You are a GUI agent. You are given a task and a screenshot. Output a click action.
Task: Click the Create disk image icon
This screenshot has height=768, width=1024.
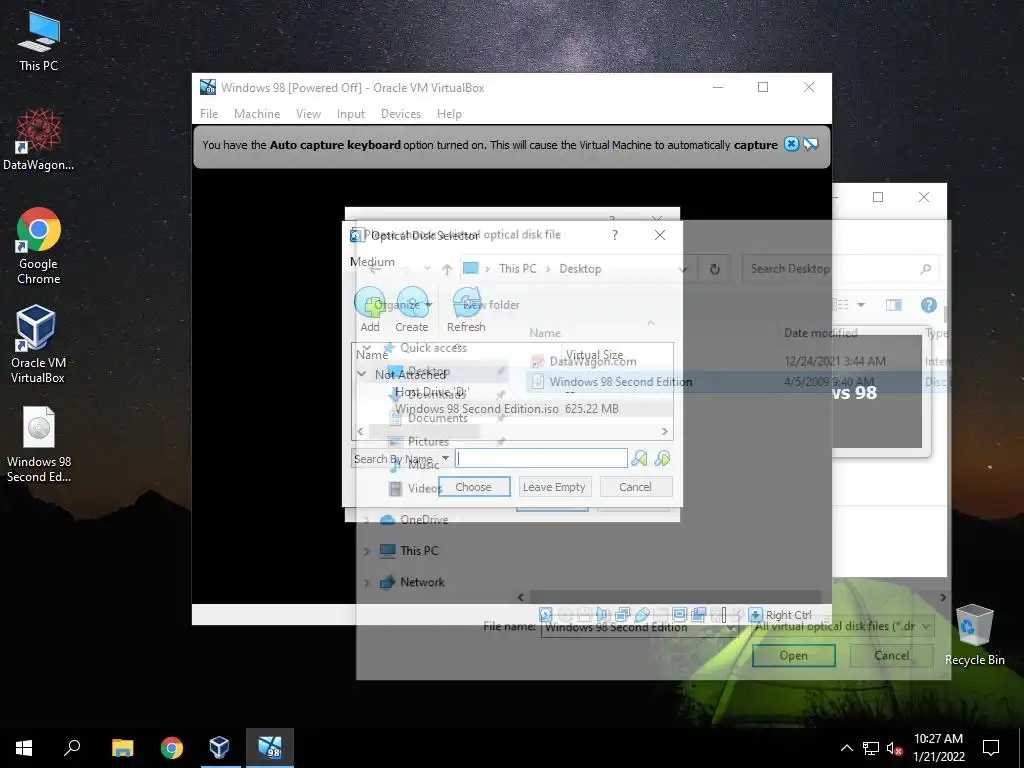point(412,304)
